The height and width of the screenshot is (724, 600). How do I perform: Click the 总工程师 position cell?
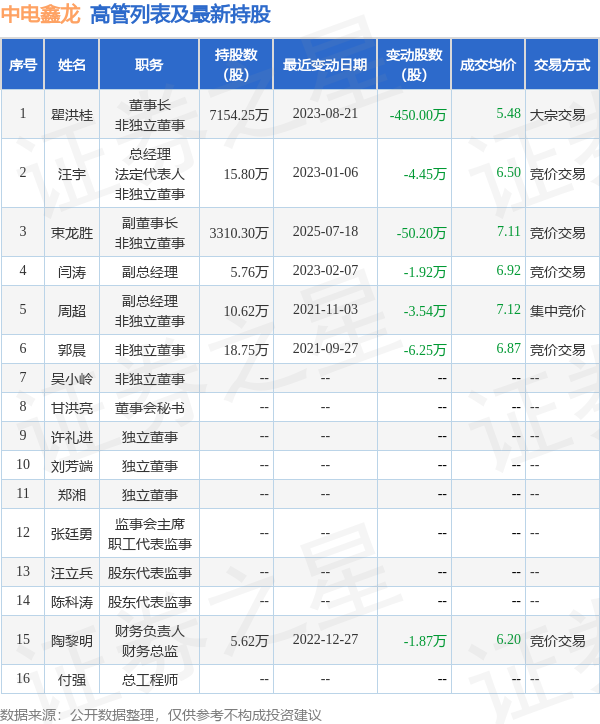[149, 680]
